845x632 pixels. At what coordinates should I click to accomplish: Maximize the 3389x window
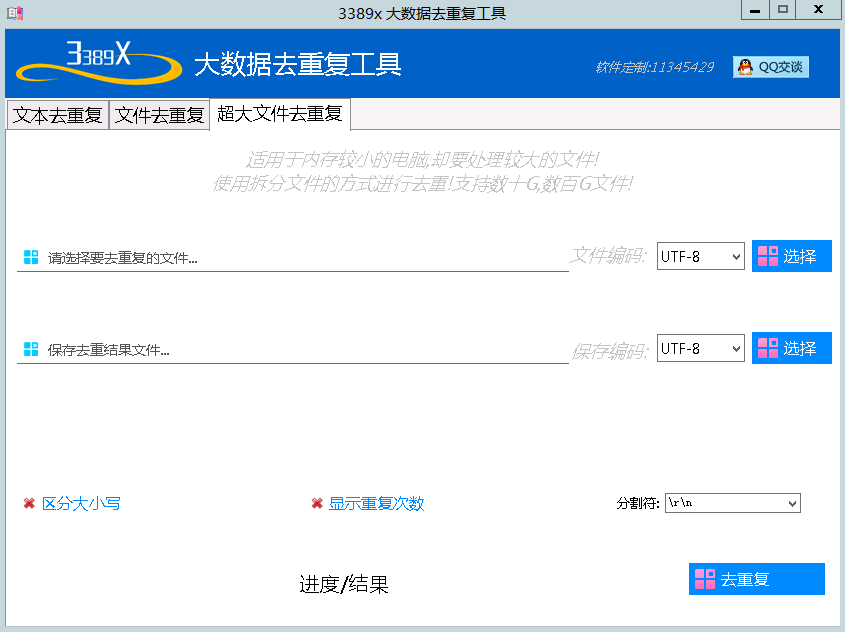pos(782,10)
